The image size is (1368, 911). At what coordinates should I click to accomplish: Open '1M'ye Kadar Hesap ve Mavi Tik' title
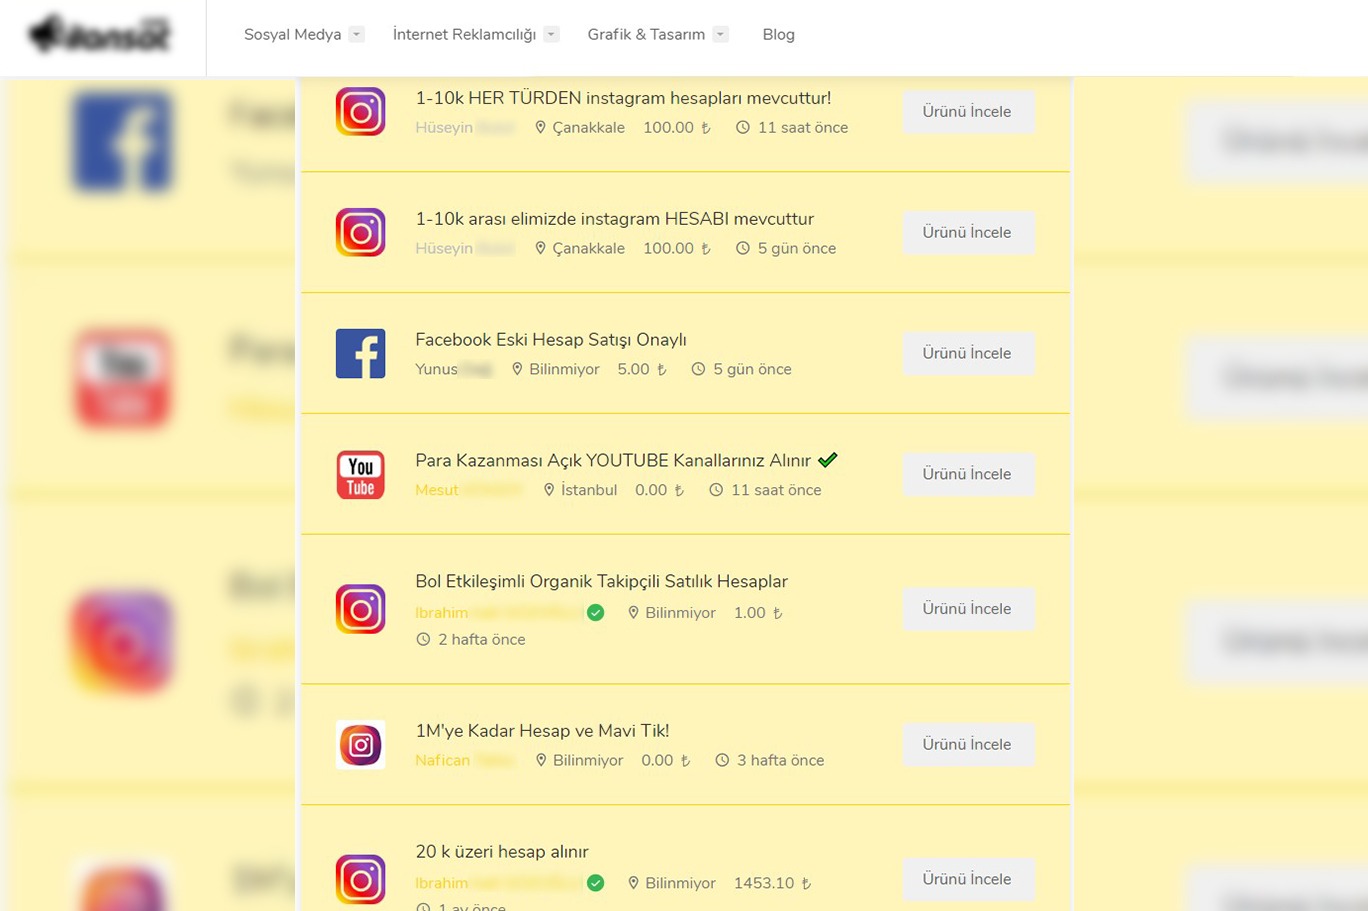click(542, 731)
